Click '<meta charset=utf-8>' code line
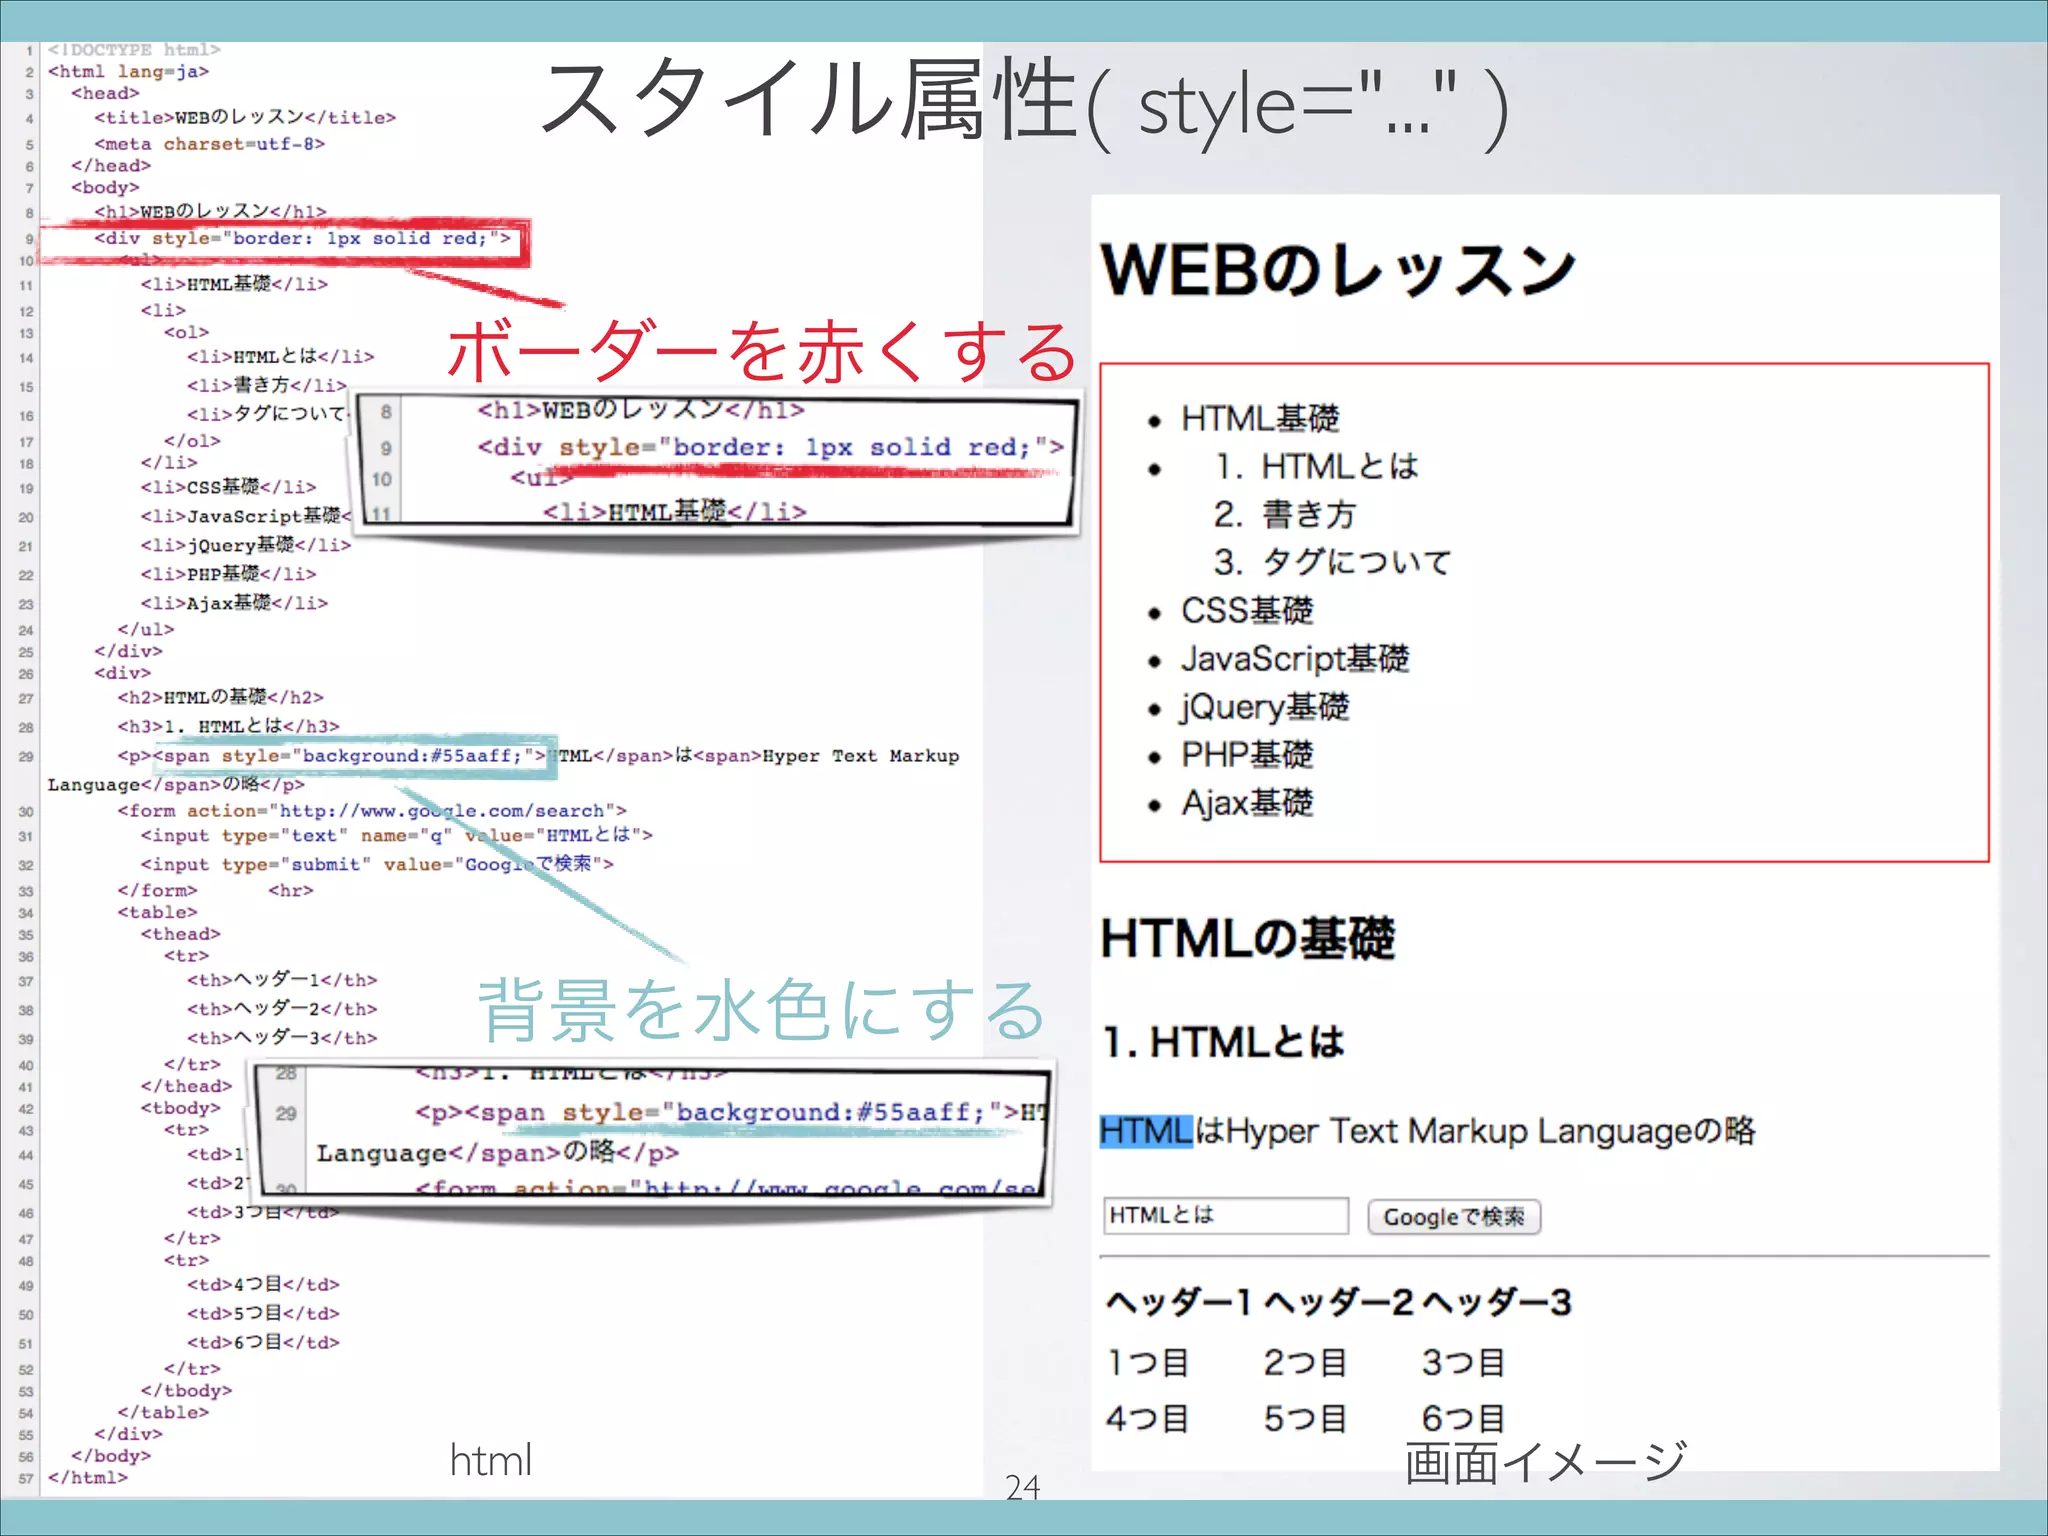This screenshot has width=2048, height=1536. 210,144
